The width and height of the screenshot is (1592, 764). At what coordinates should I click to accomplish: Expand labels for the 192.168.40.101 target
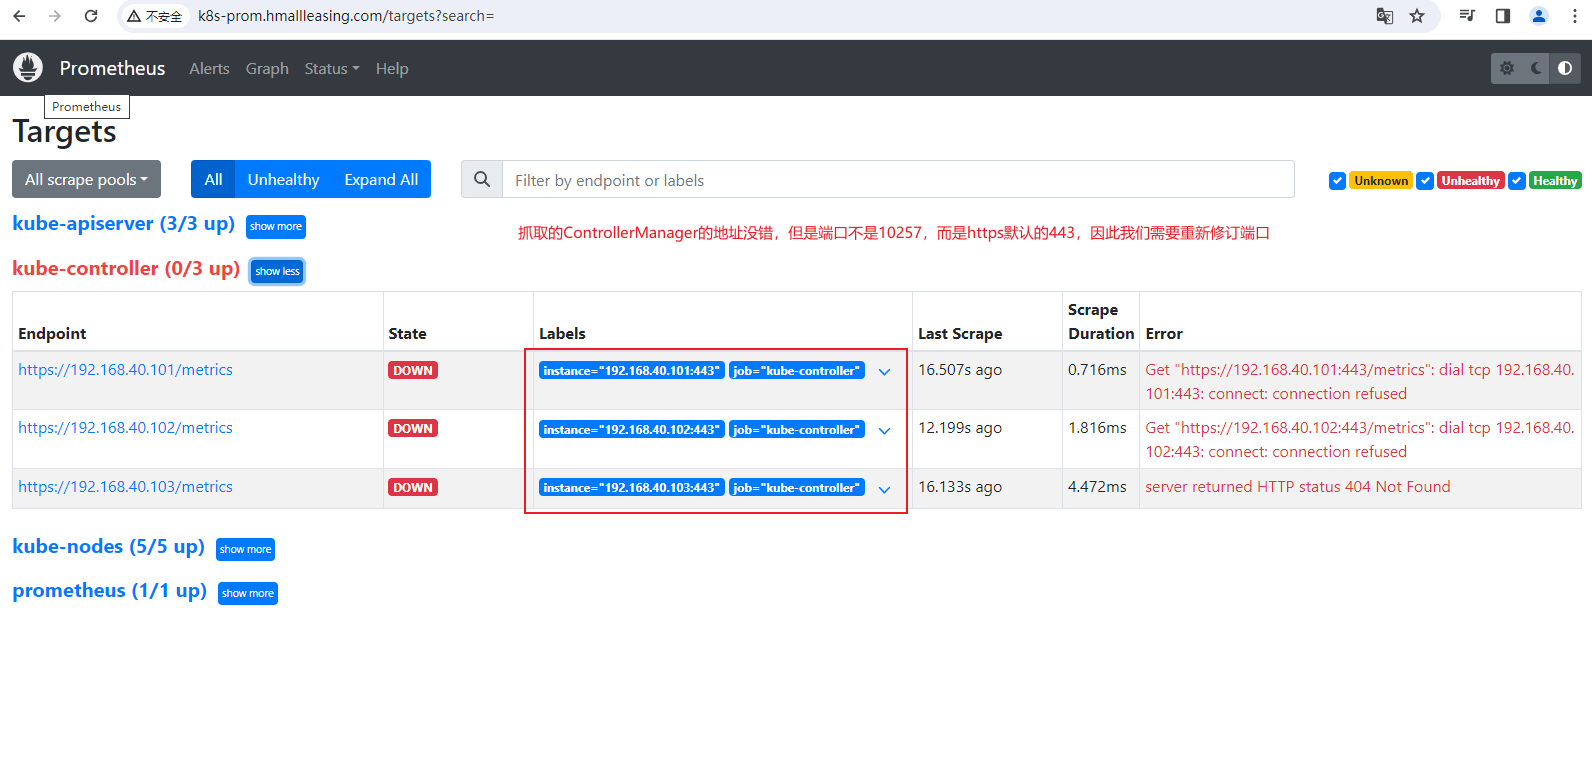coord(884,372)
